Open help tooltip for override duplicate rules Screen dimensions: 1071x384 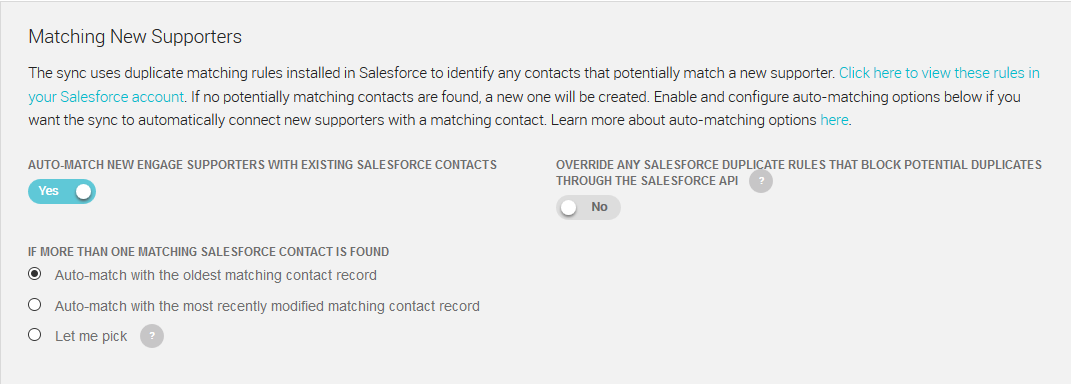(761, 181)
